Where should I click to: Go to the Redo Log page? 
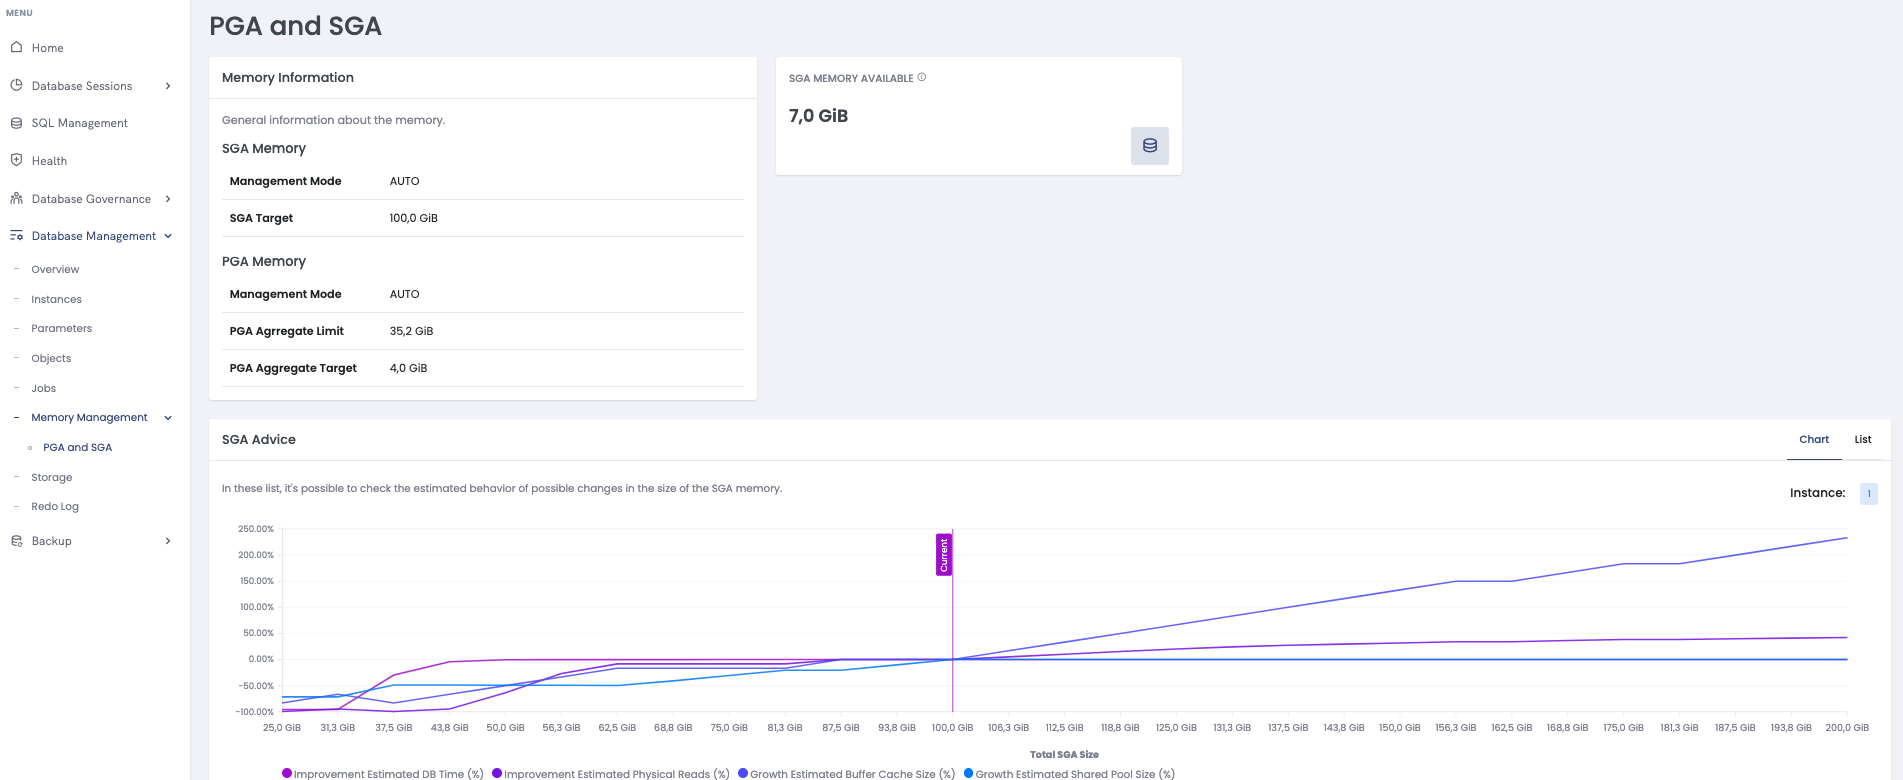click(x=55, y=506)
